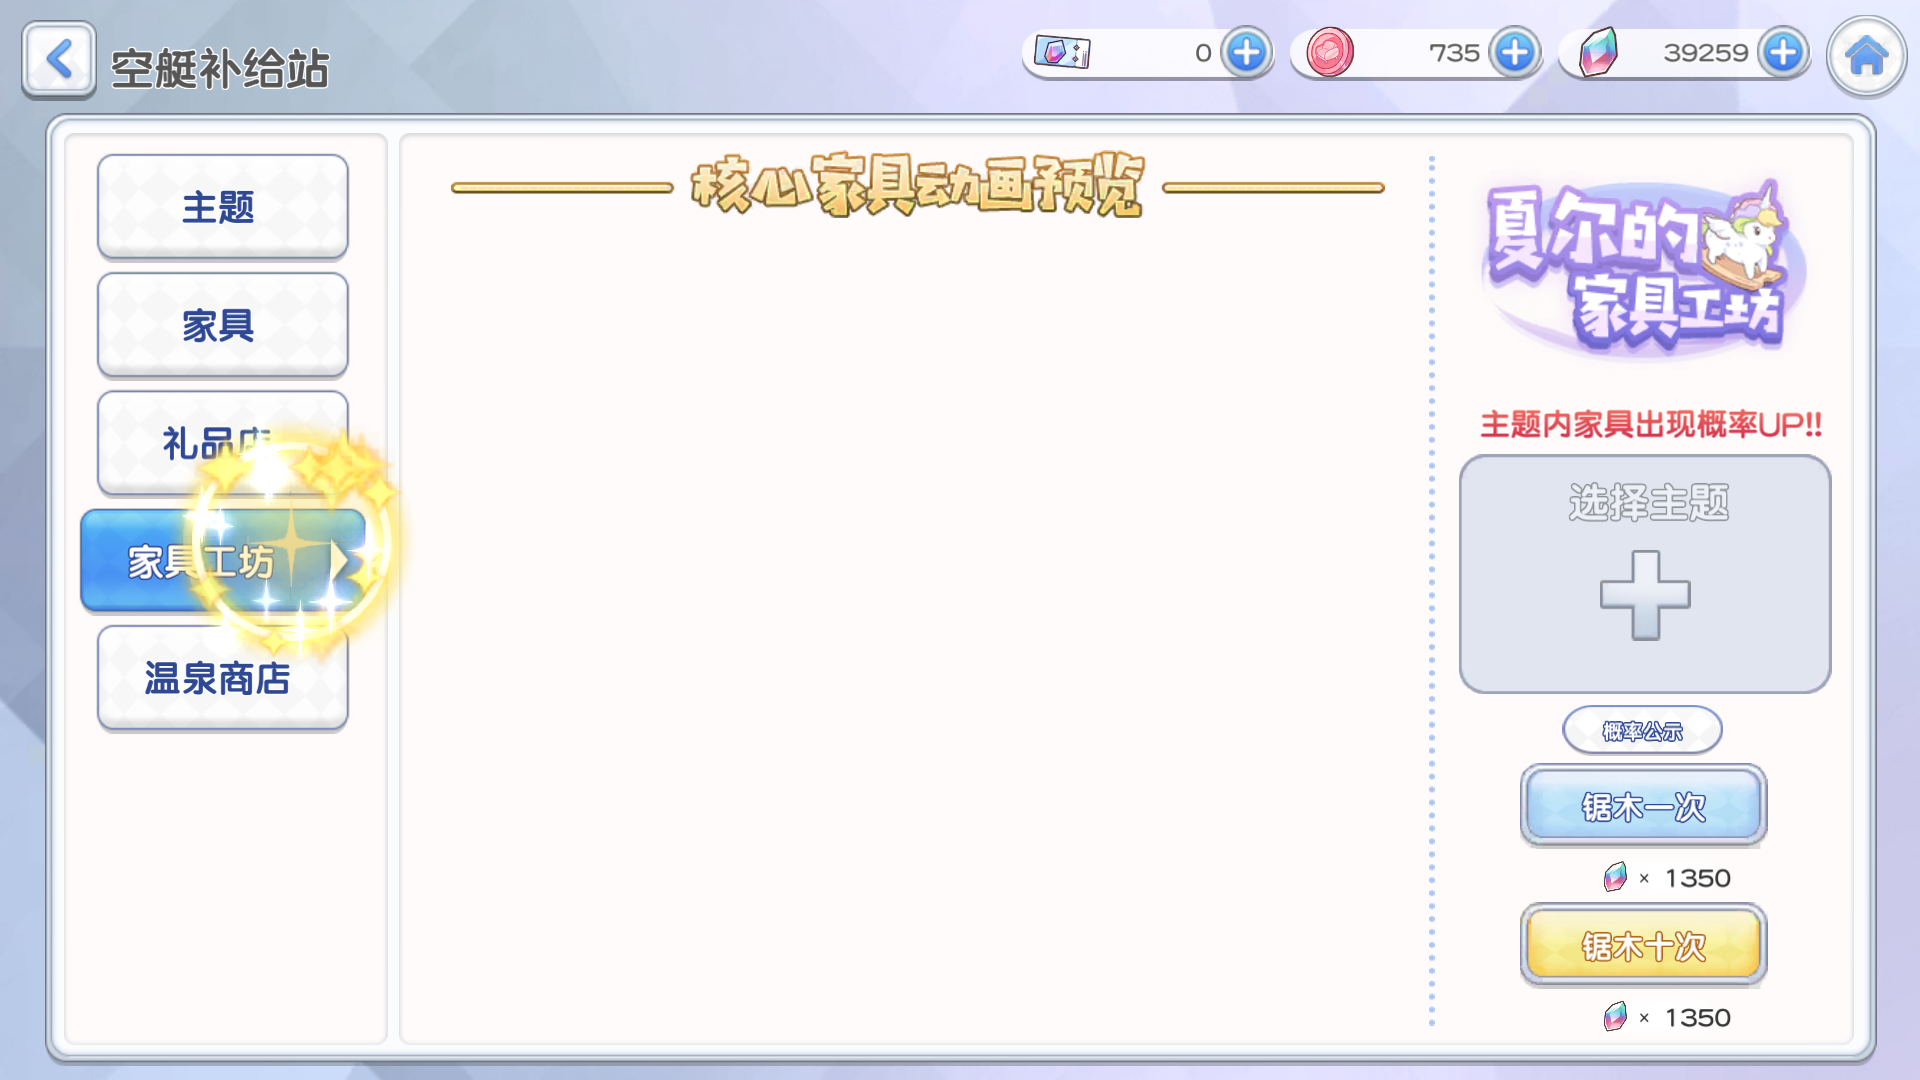The width and height of the screenshot is (1920, 1080).
Task: Click the large plus in 选择主题
Action: click(1645, 595)
